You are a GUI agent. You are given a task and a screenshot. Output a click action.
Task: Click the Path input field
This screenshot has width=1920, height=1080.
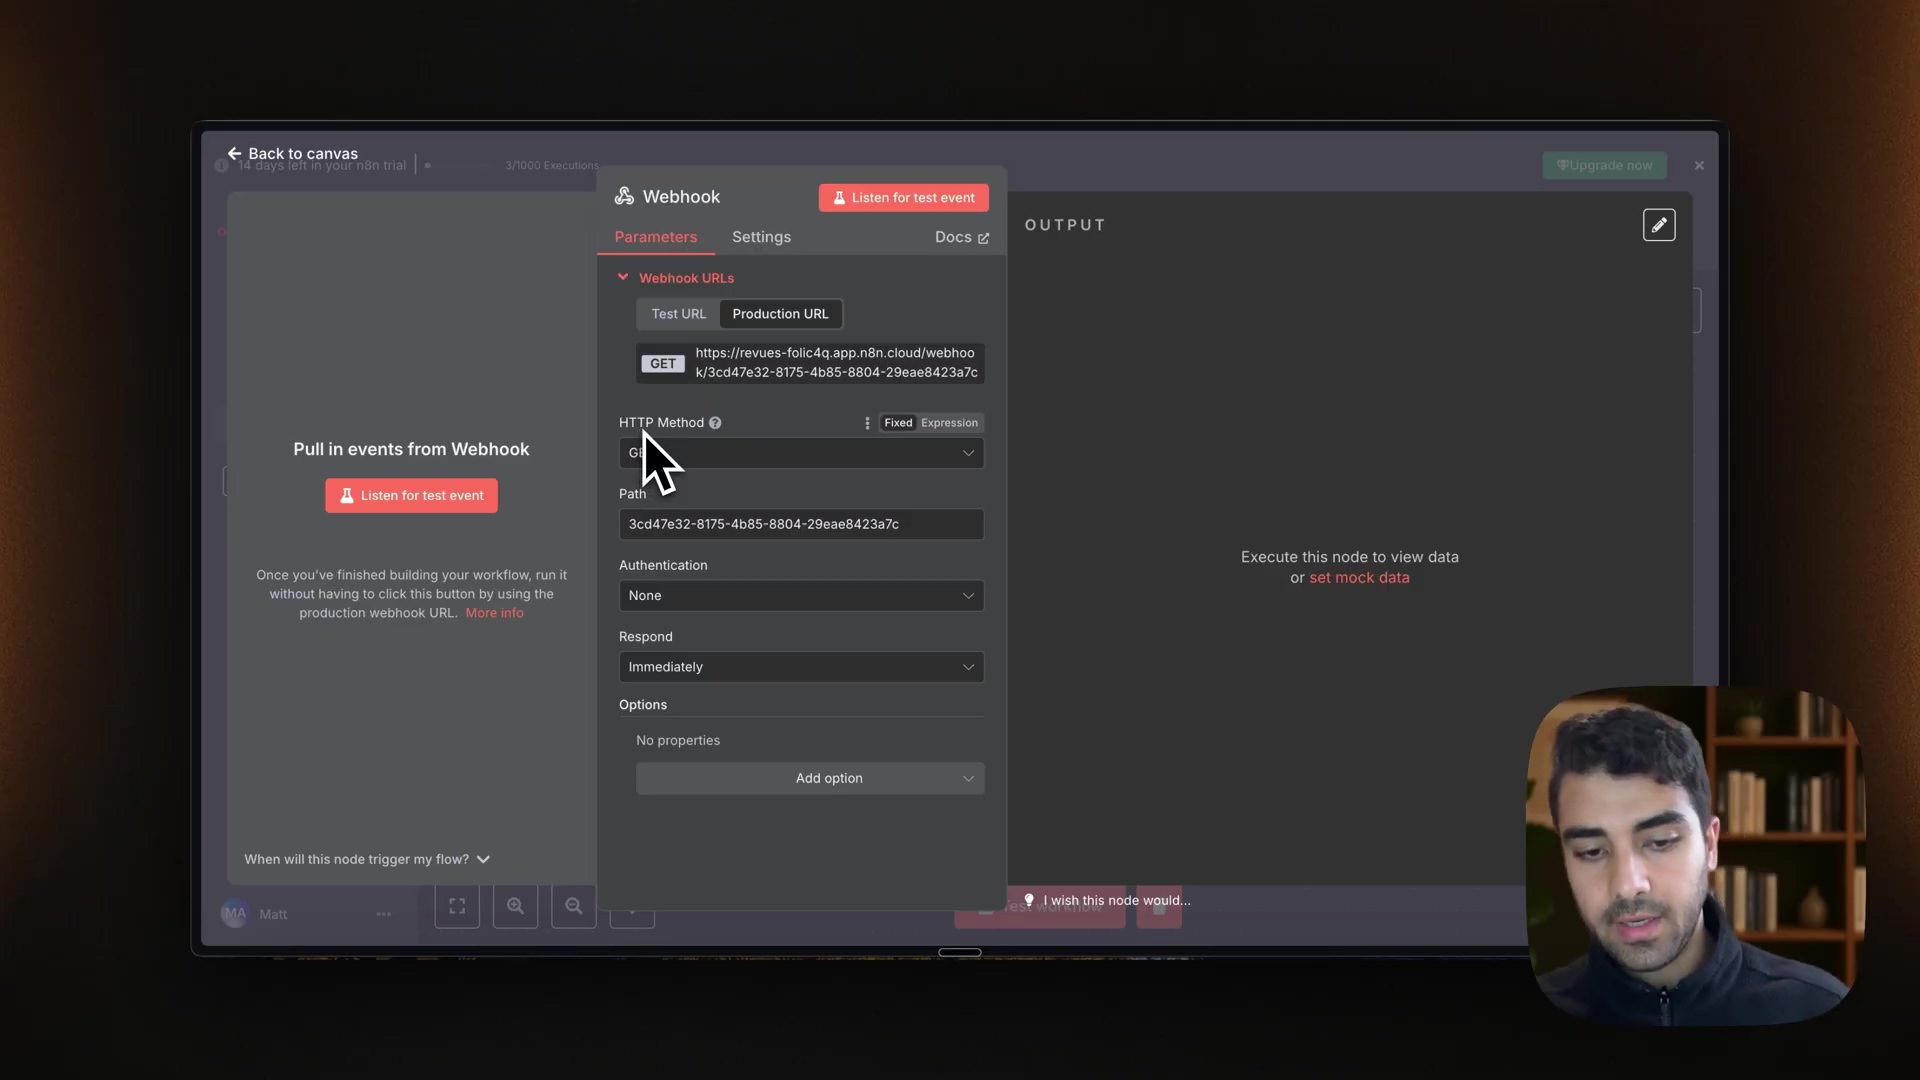coord(801,524)
